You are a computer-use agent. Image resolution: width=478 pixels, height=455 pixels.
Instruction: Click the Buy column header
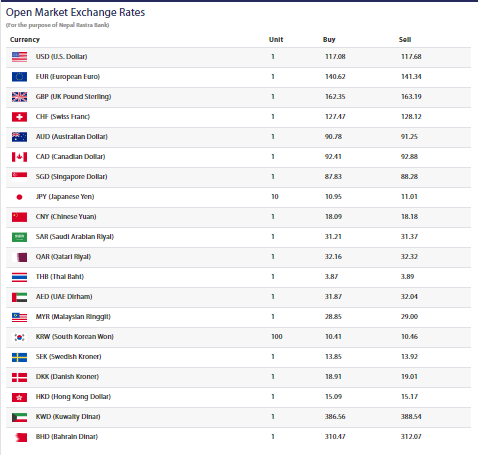(329, 40)
